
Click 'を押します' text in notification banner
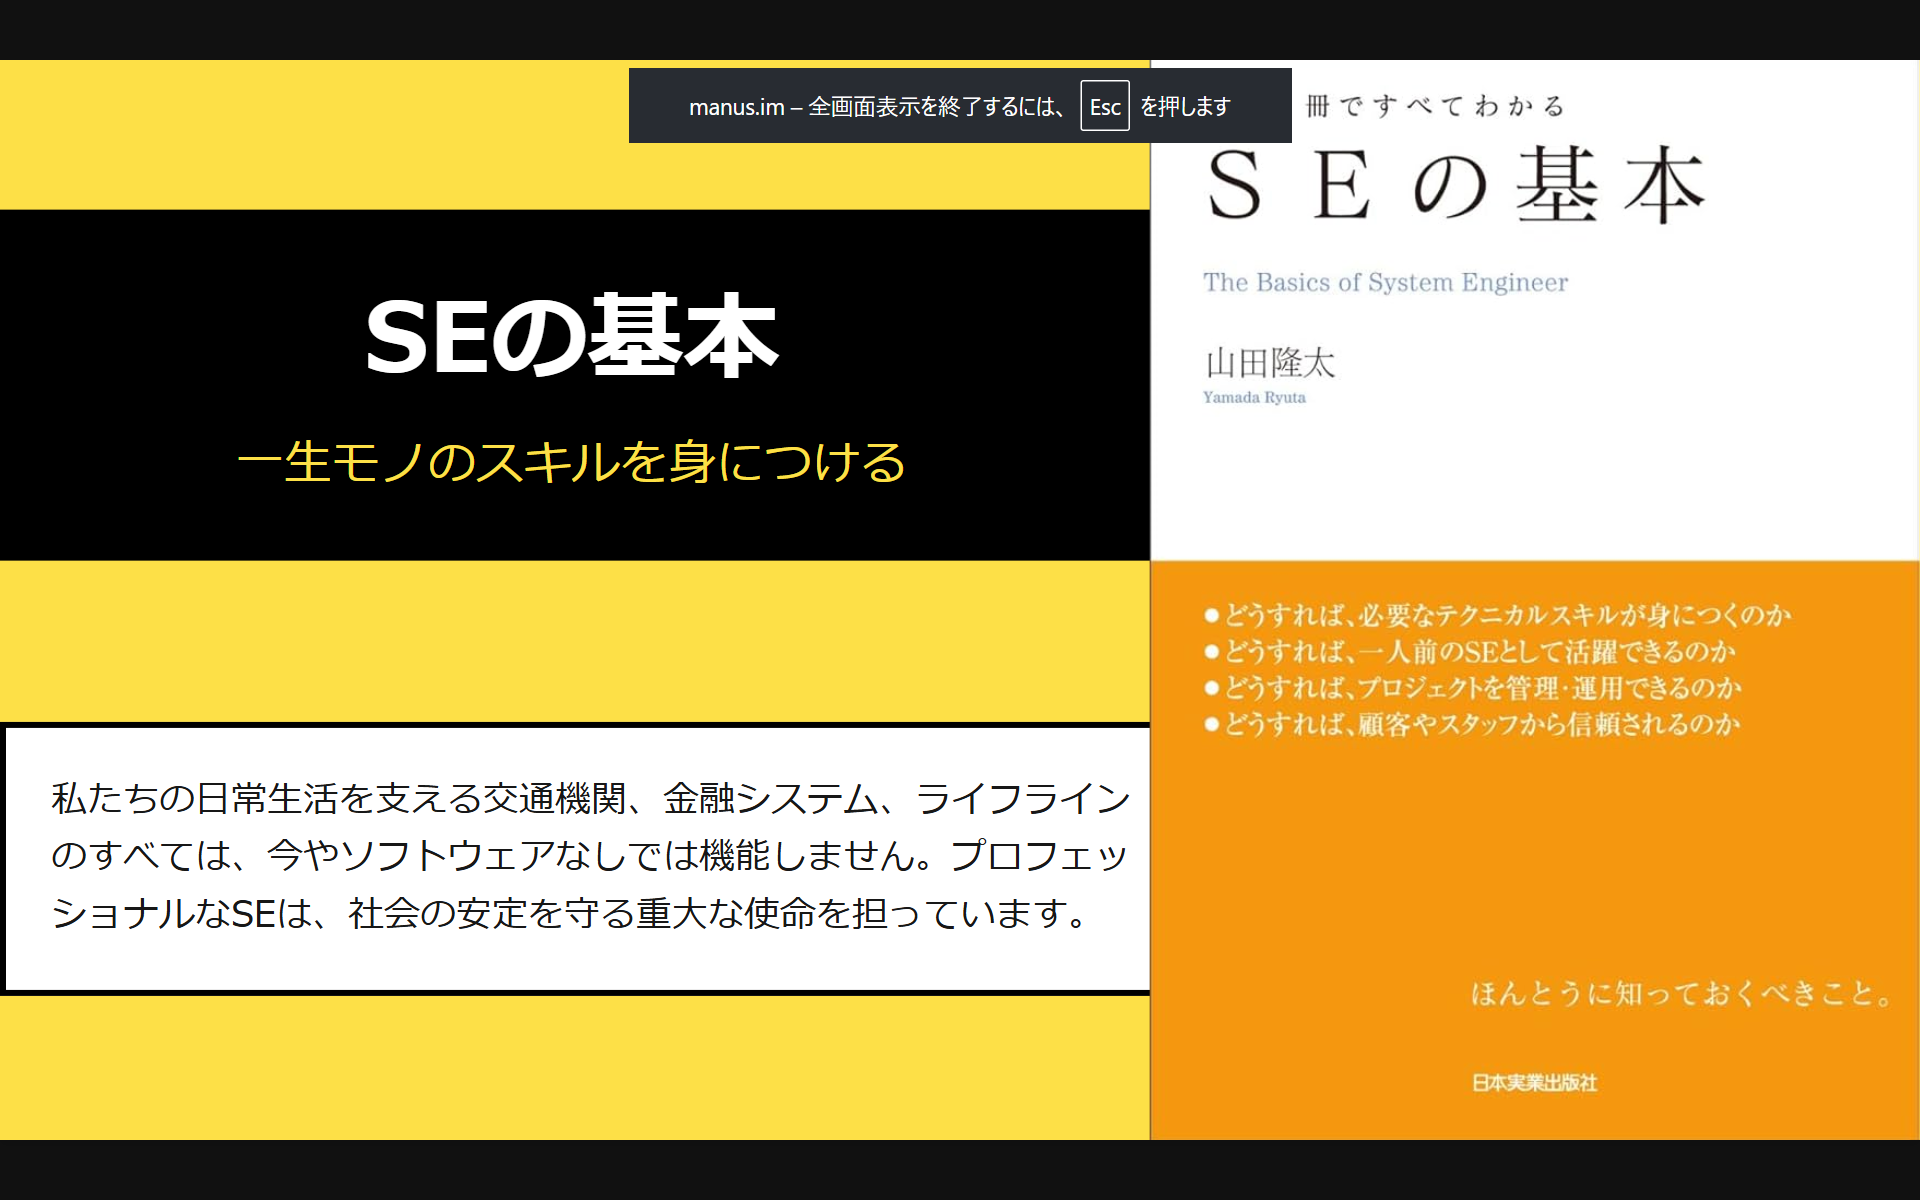pyautogui.click(x=1186, y=107)
